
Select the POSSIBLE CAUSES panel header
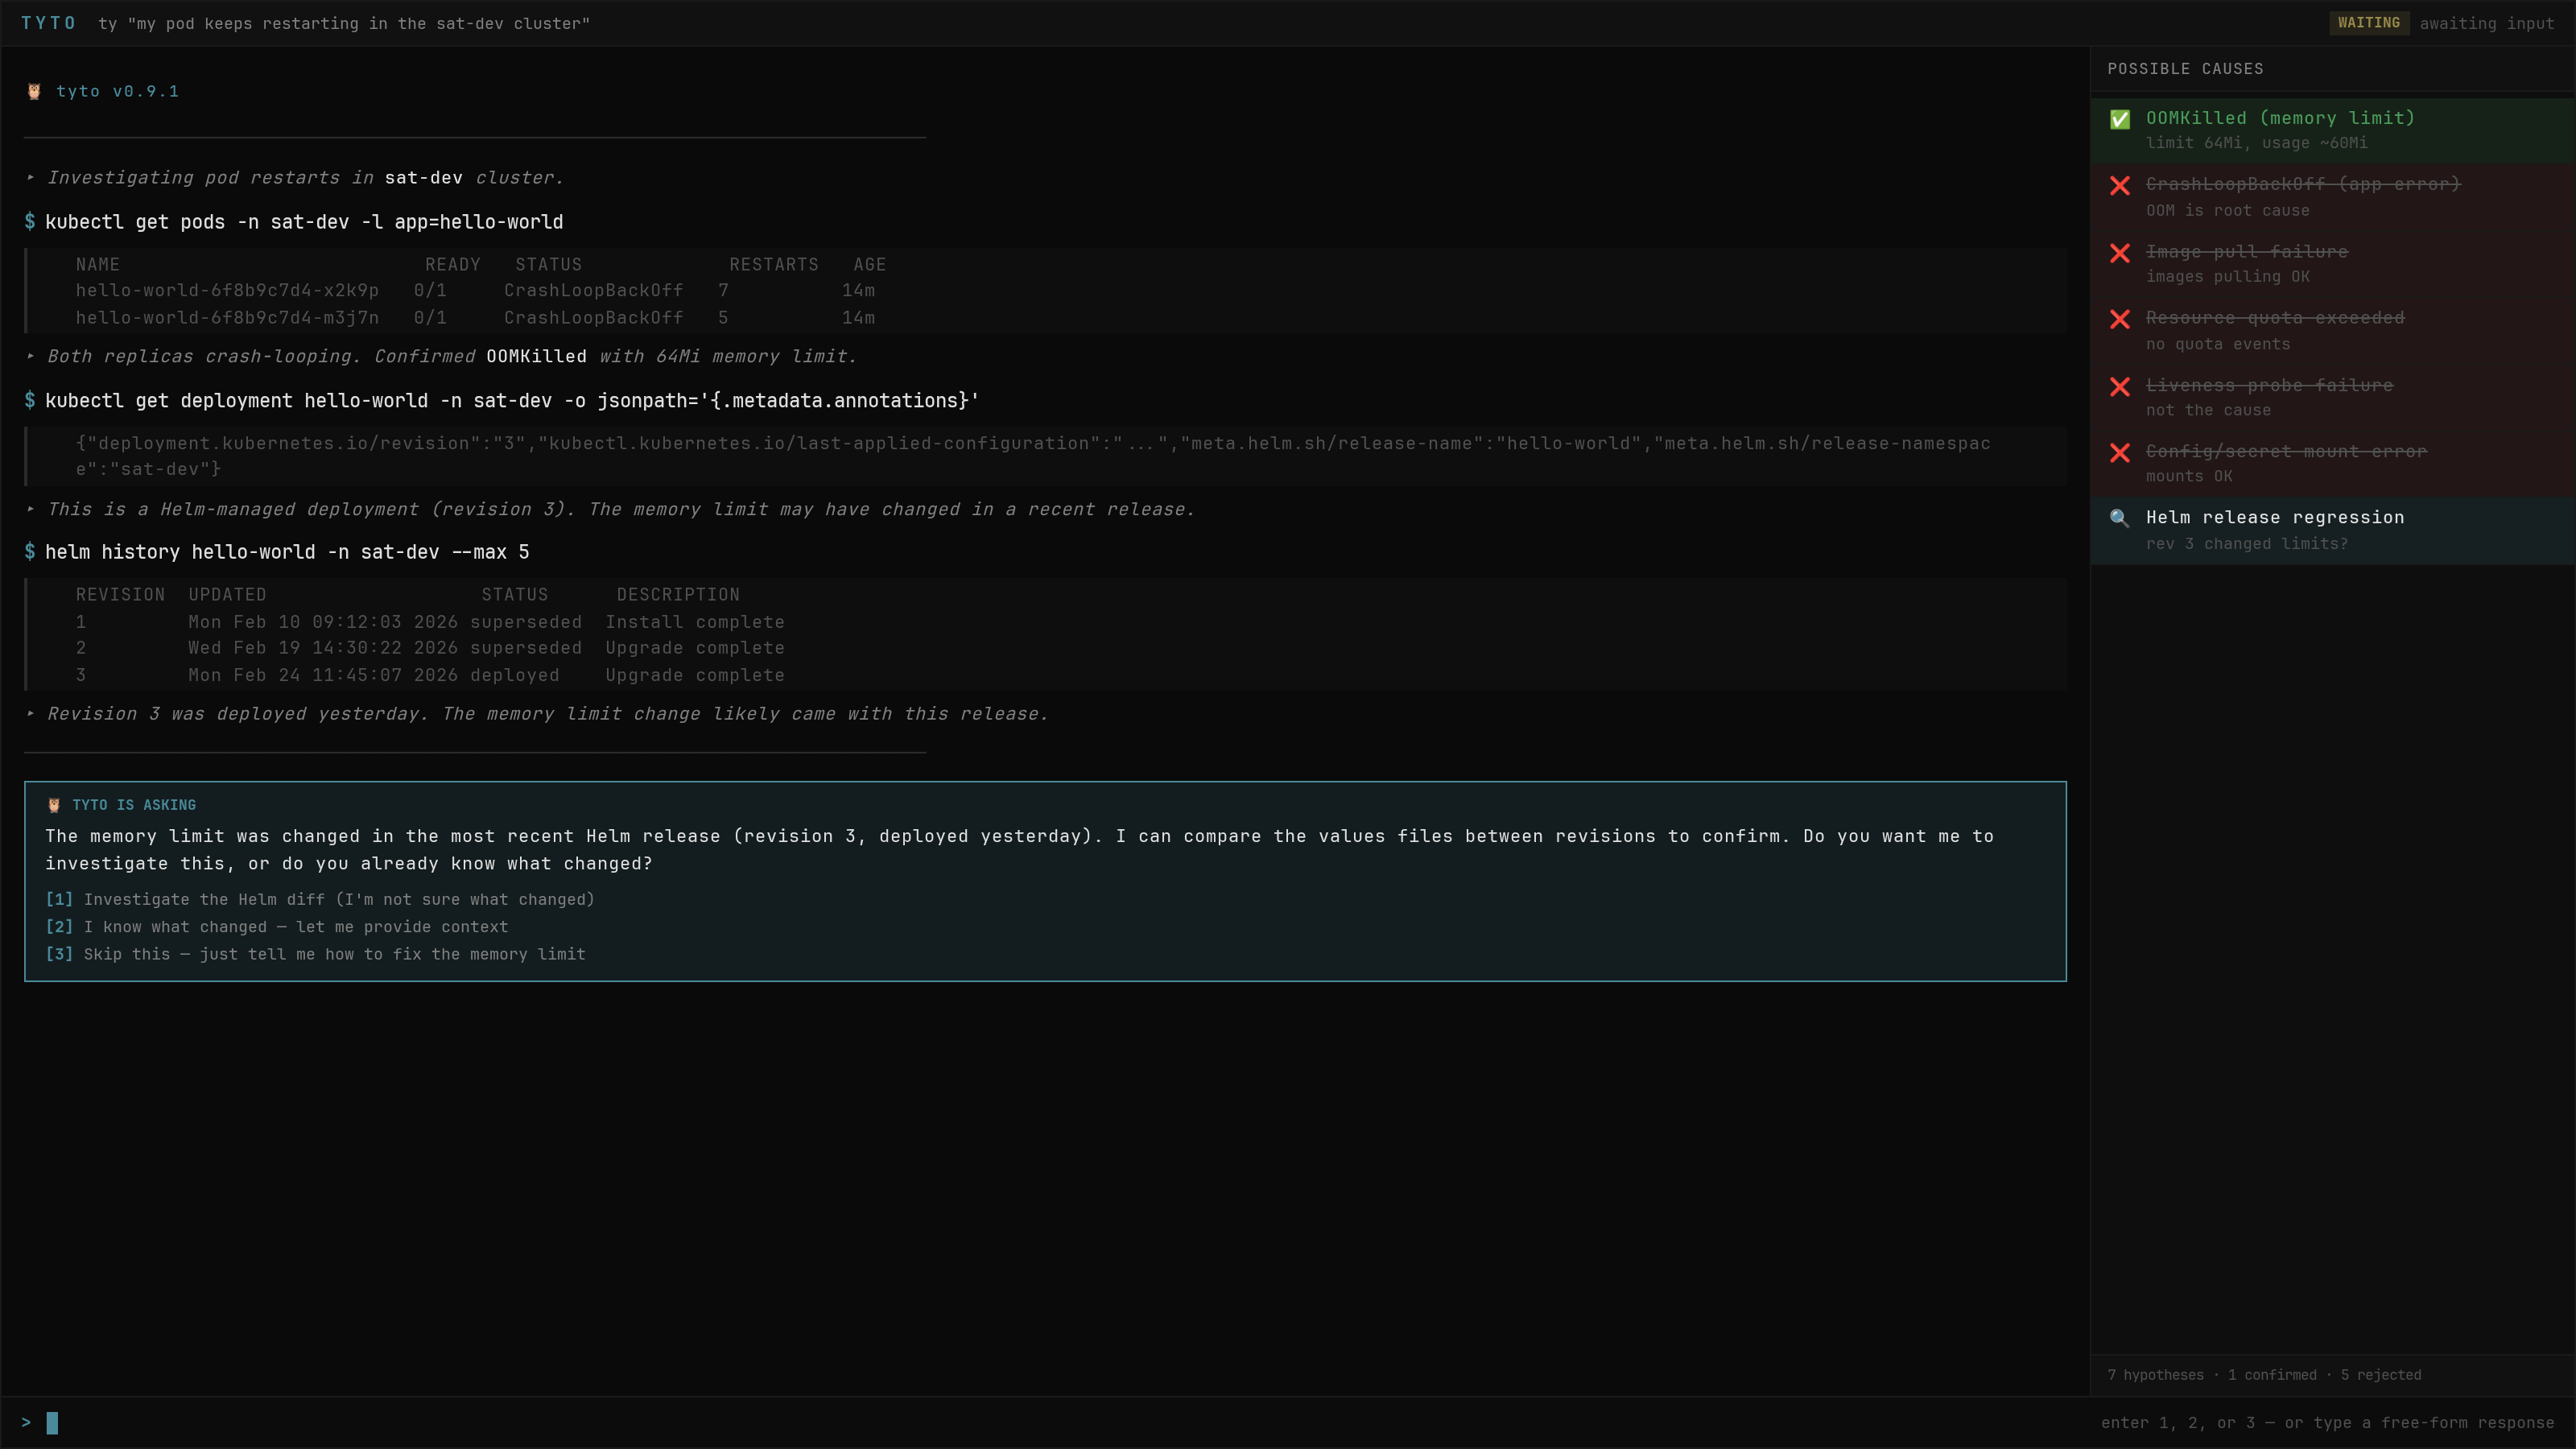tap(2186, 68)
